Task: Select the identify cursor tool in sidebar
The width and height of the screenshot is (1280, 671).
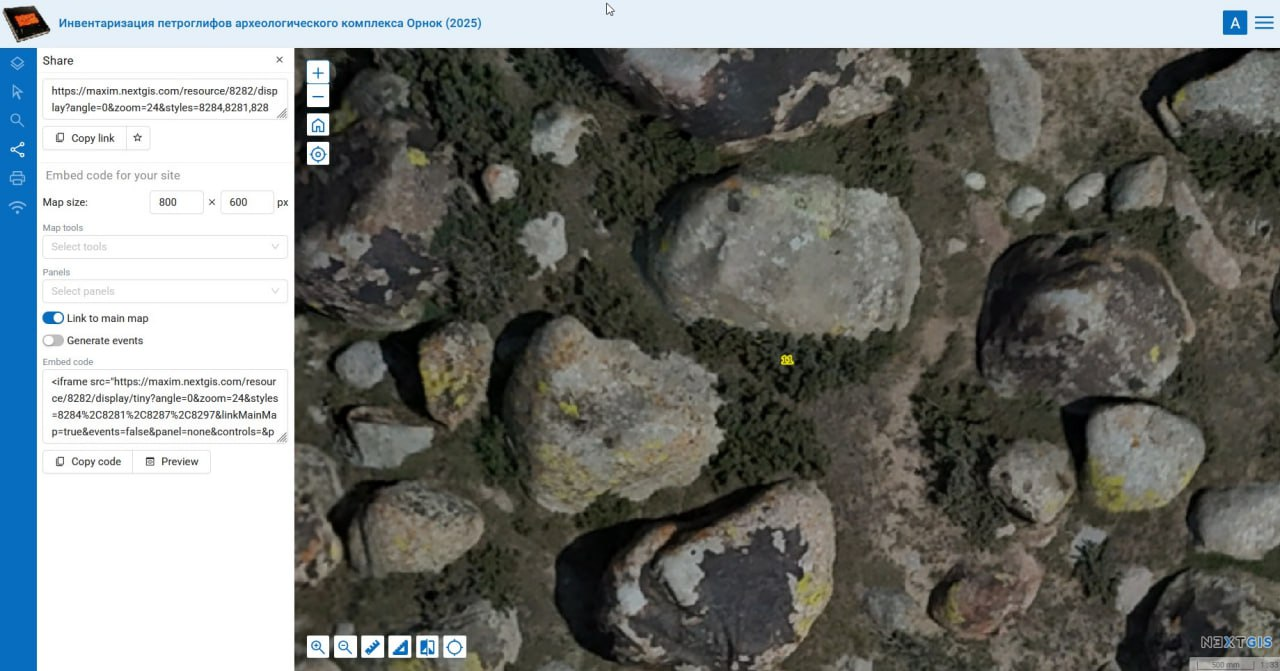Action: coord(17,92)
